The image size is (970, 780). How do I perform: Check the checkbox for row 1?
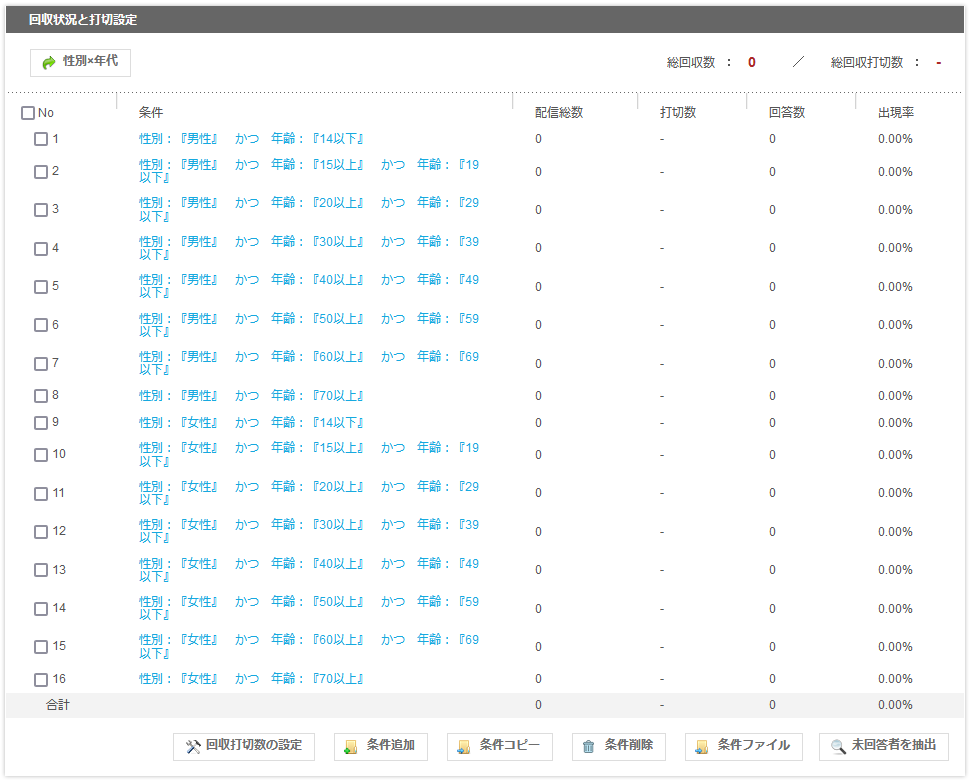click(x=41, y=139)
